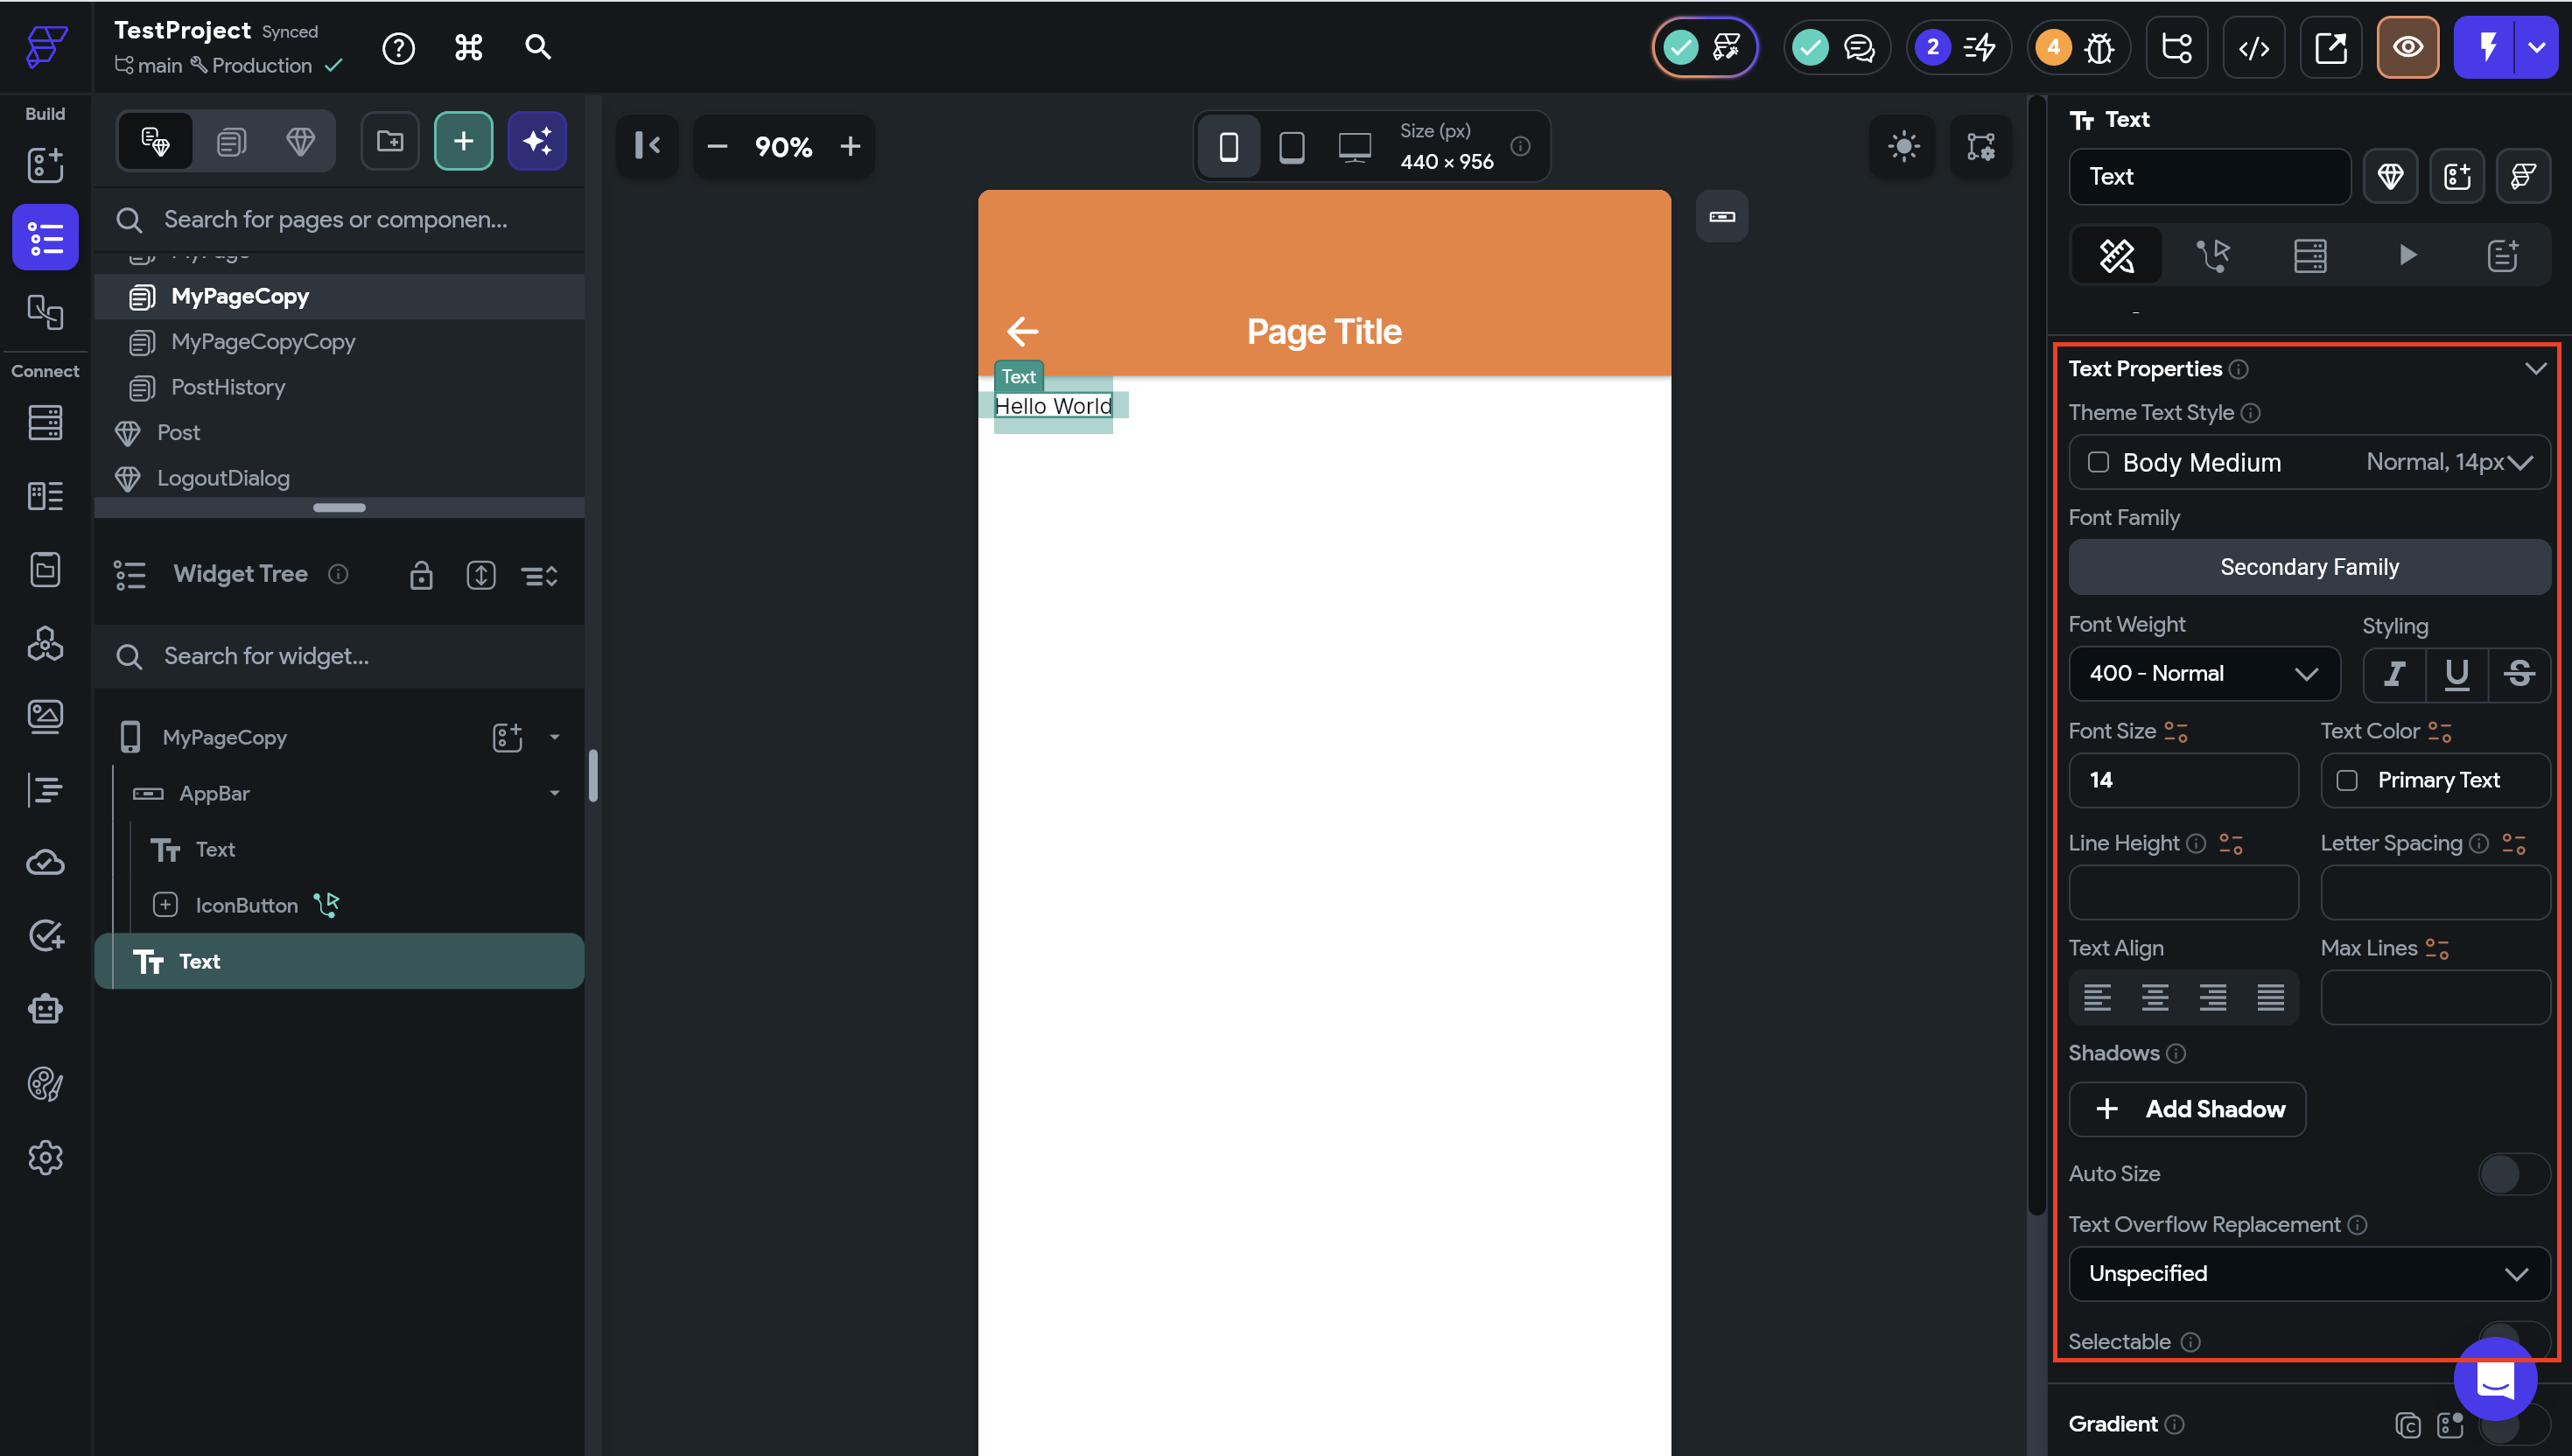Open the Font Weight dropdown
This screenshot has height=1456, width=2572.
tap(2203, 674)
